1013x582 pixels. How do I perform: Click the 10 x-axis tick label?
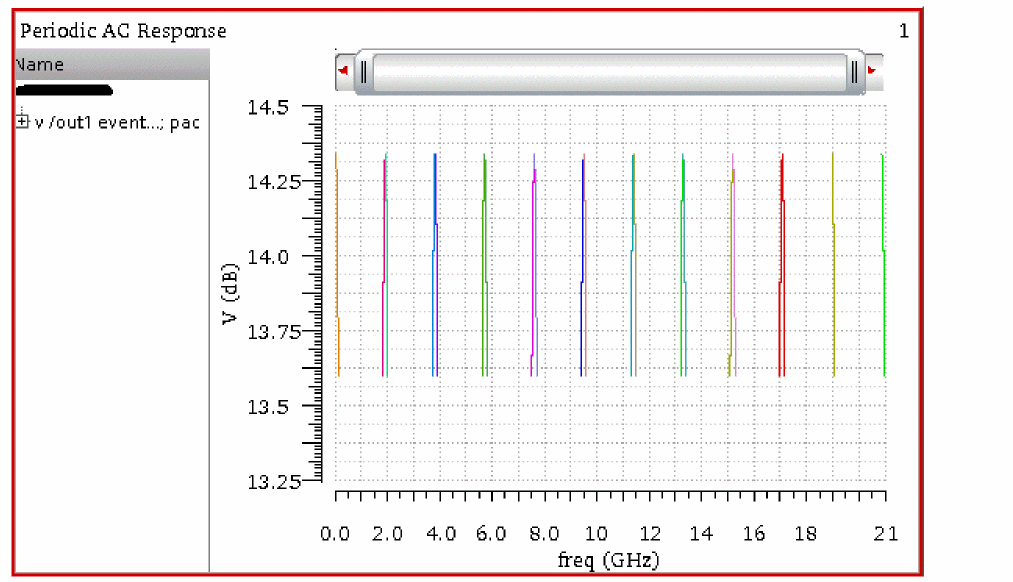click(596, 534)
